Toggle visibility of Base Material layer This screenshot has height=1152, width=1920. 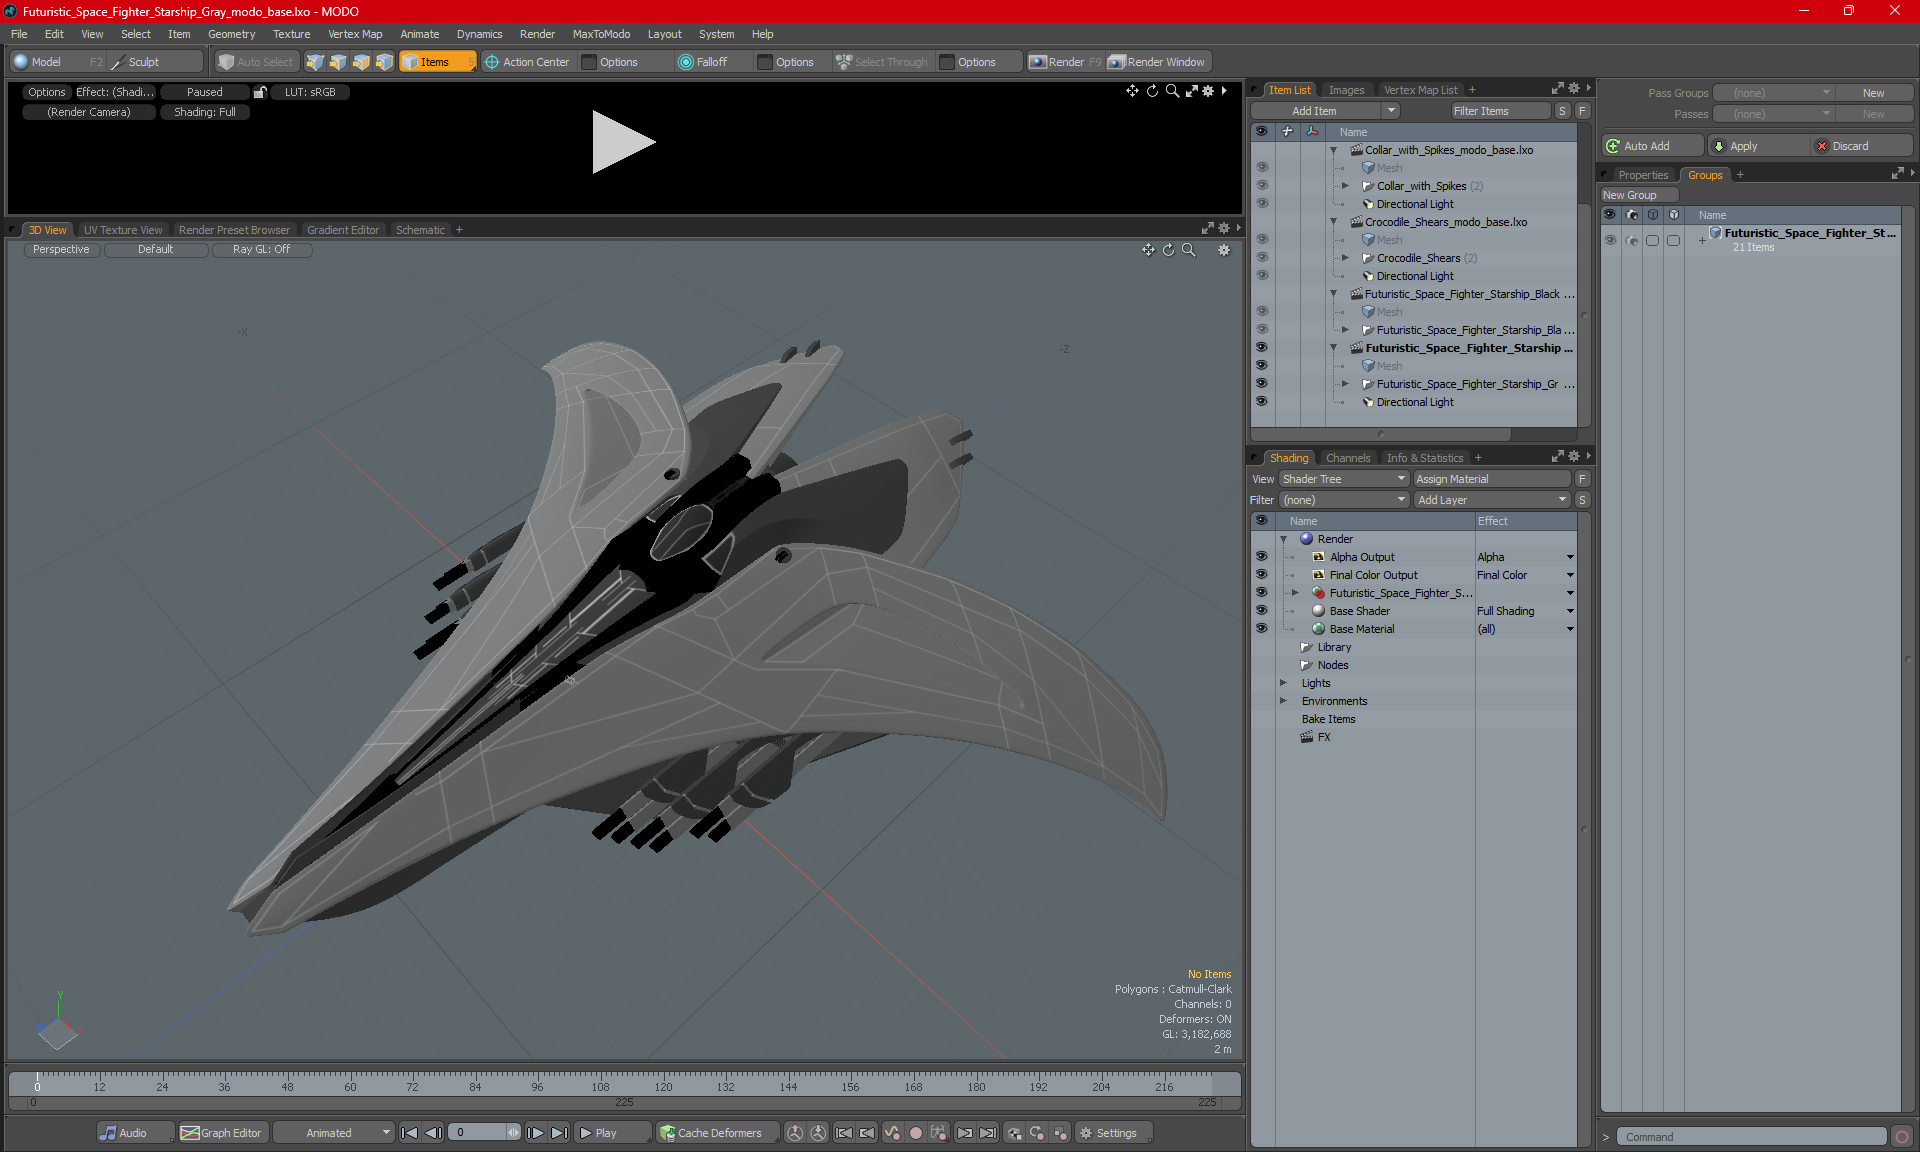(x=1261, y=628)
